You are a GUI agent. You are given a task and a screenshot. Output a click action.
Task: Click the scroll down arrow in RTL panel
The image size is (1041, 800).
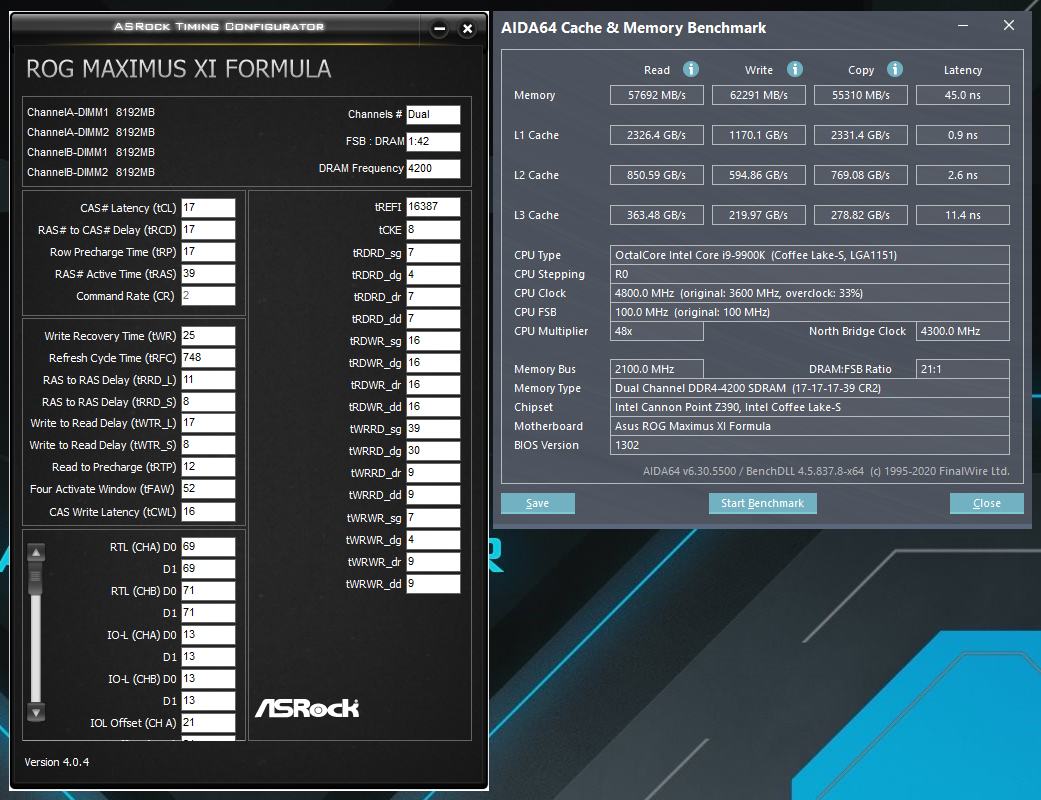point(37,712)
